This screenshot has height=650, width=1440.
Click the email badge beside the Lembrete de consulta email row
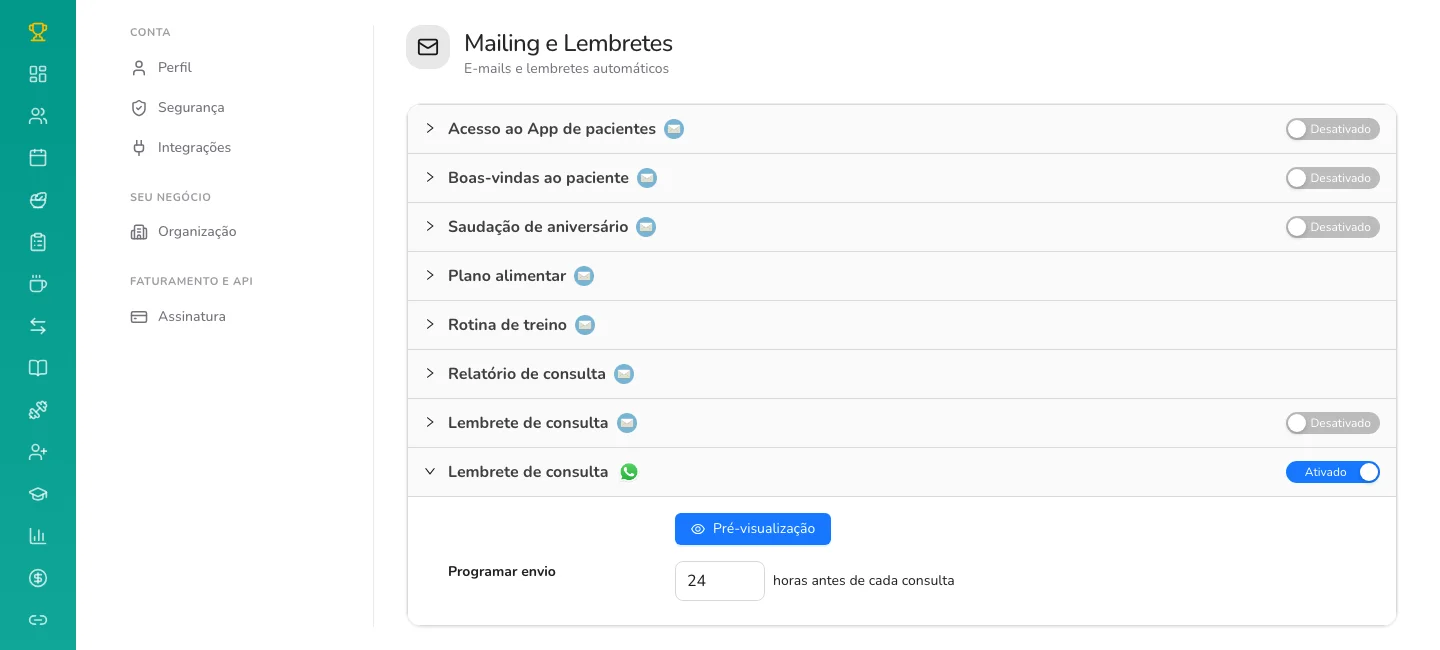coord(627,423)
